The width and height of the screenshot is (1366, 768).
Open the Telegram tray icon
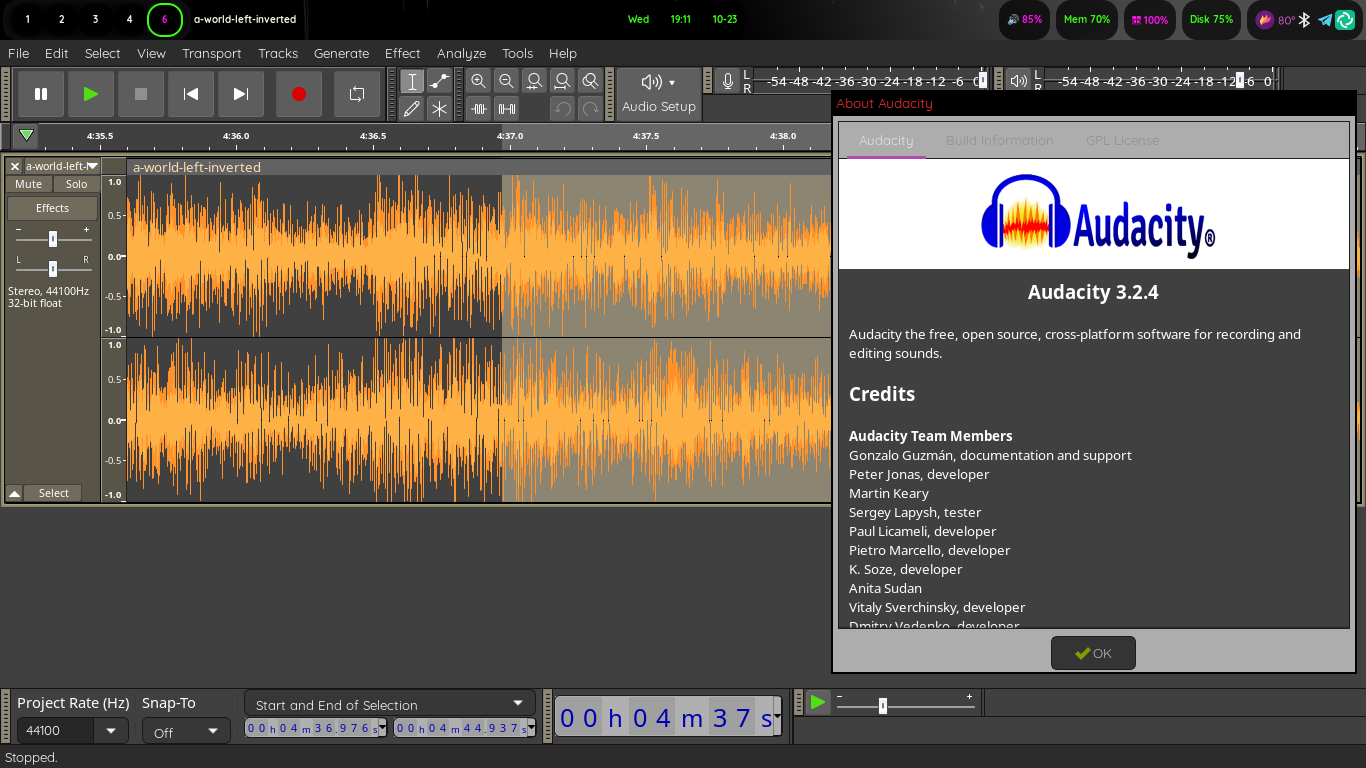point(1325,19)
